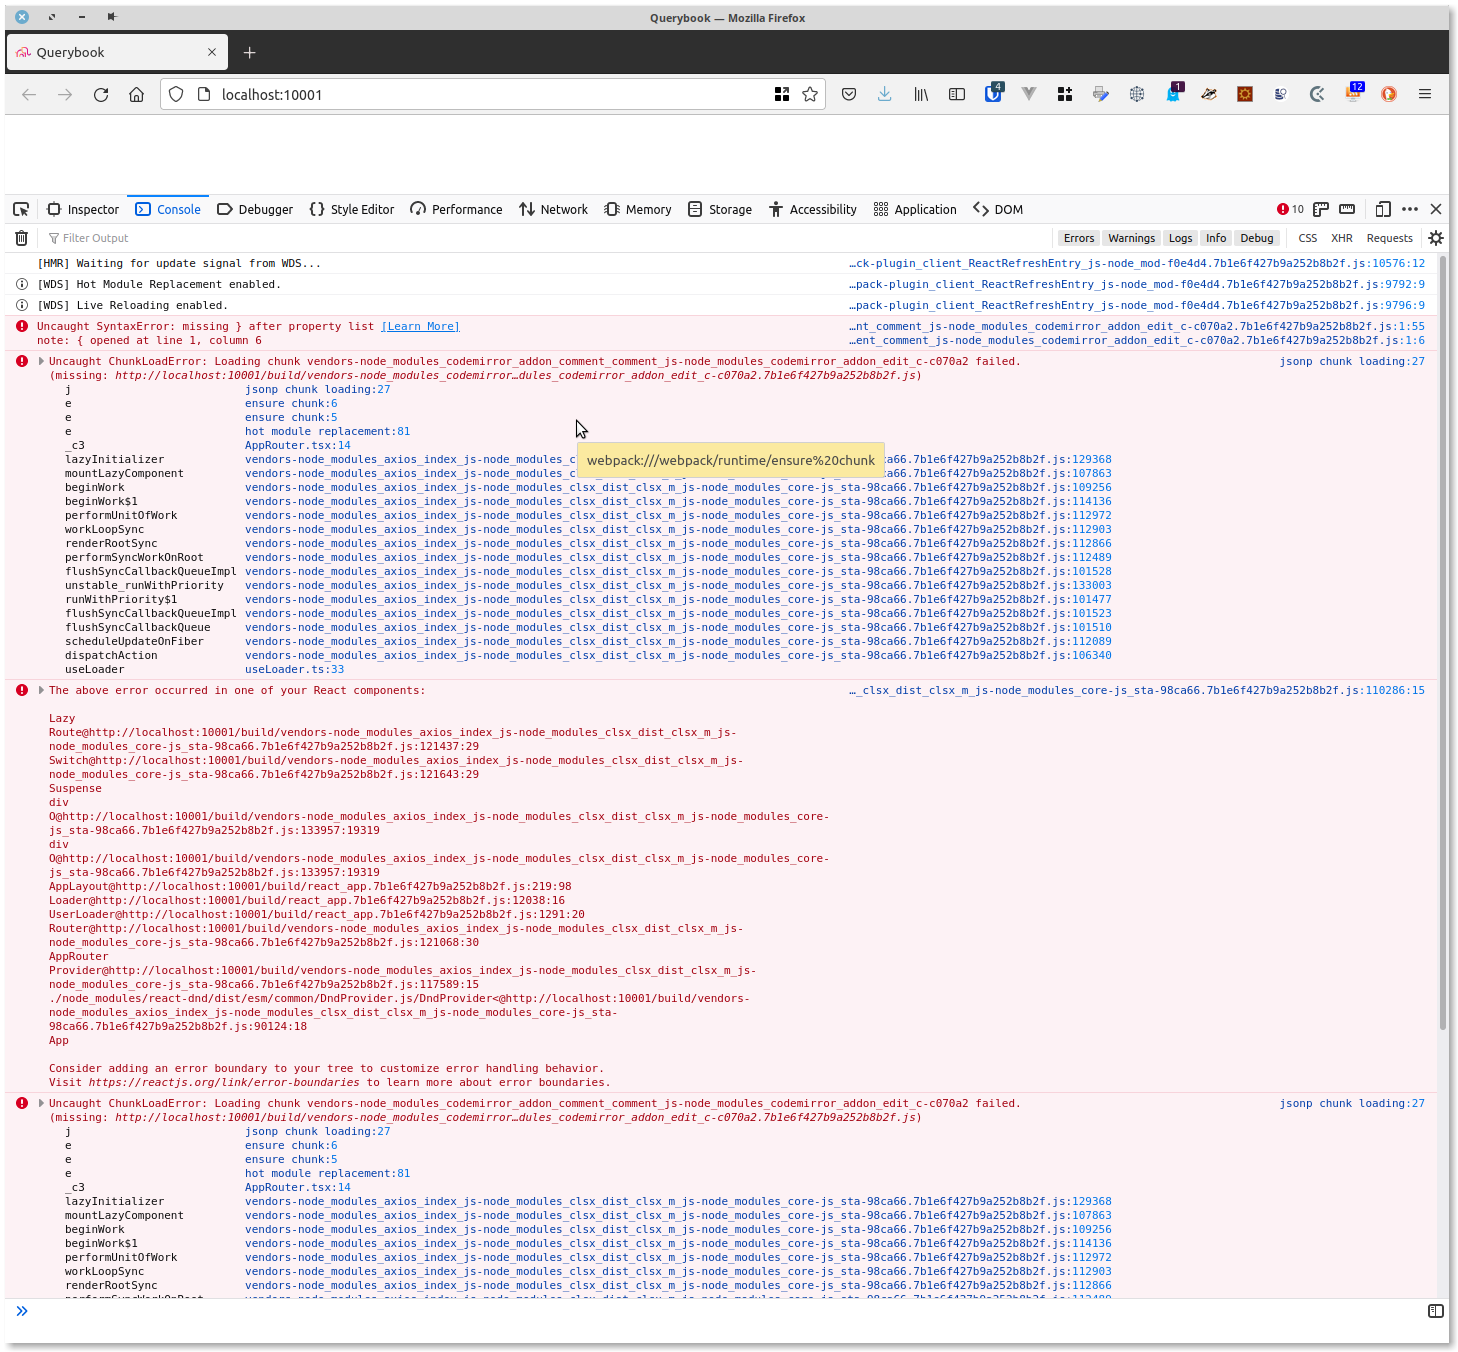Open extension with blue 12 badge
Viewport: 1458px width, 1352px height.
pos(1353,93)
